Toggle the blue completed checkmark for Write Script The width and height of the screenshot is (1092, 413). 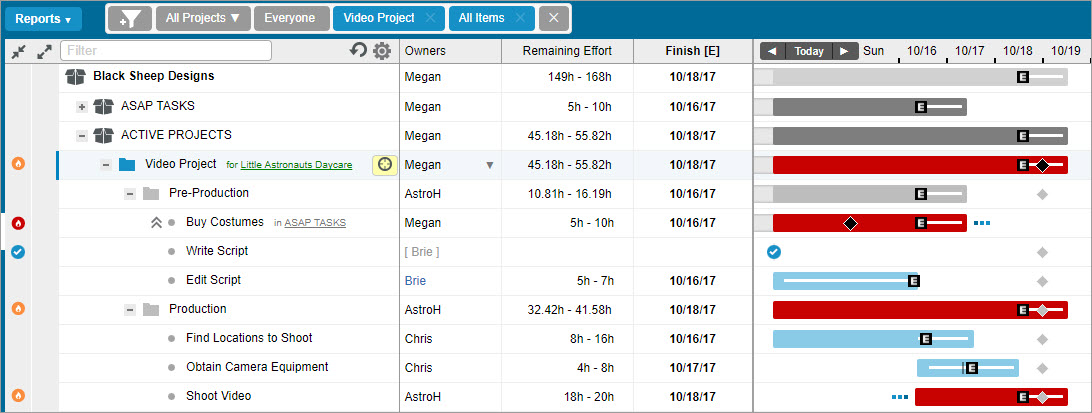18,252
